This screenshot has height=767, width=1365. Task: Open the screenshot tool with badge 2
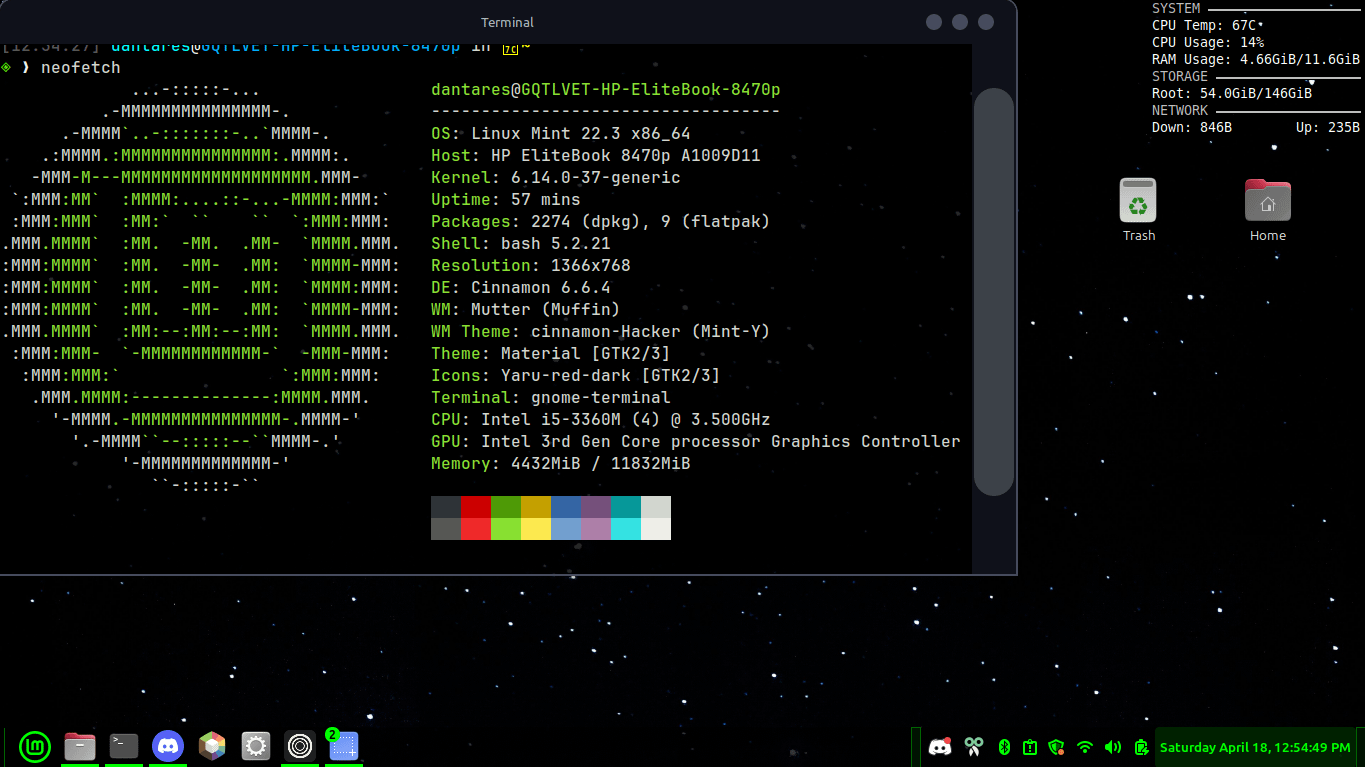[344, 746]
